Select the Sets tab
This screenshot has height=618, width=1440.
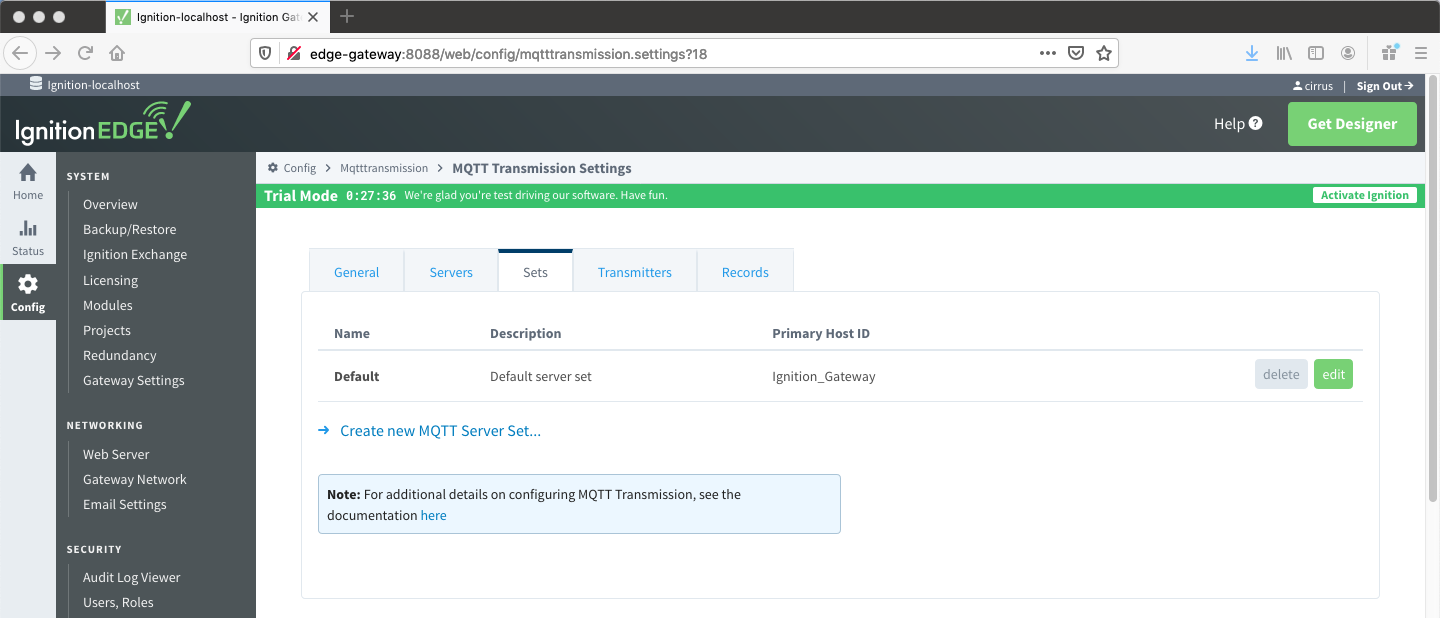(535, 271)
